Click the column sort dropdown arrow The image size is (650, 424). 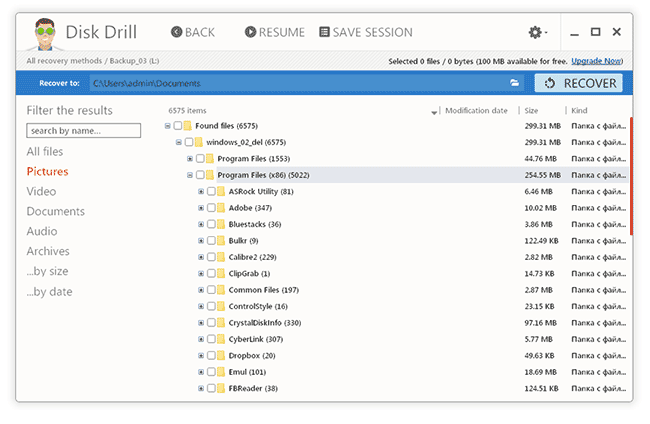pyautogui.click(x=434, y=112)
